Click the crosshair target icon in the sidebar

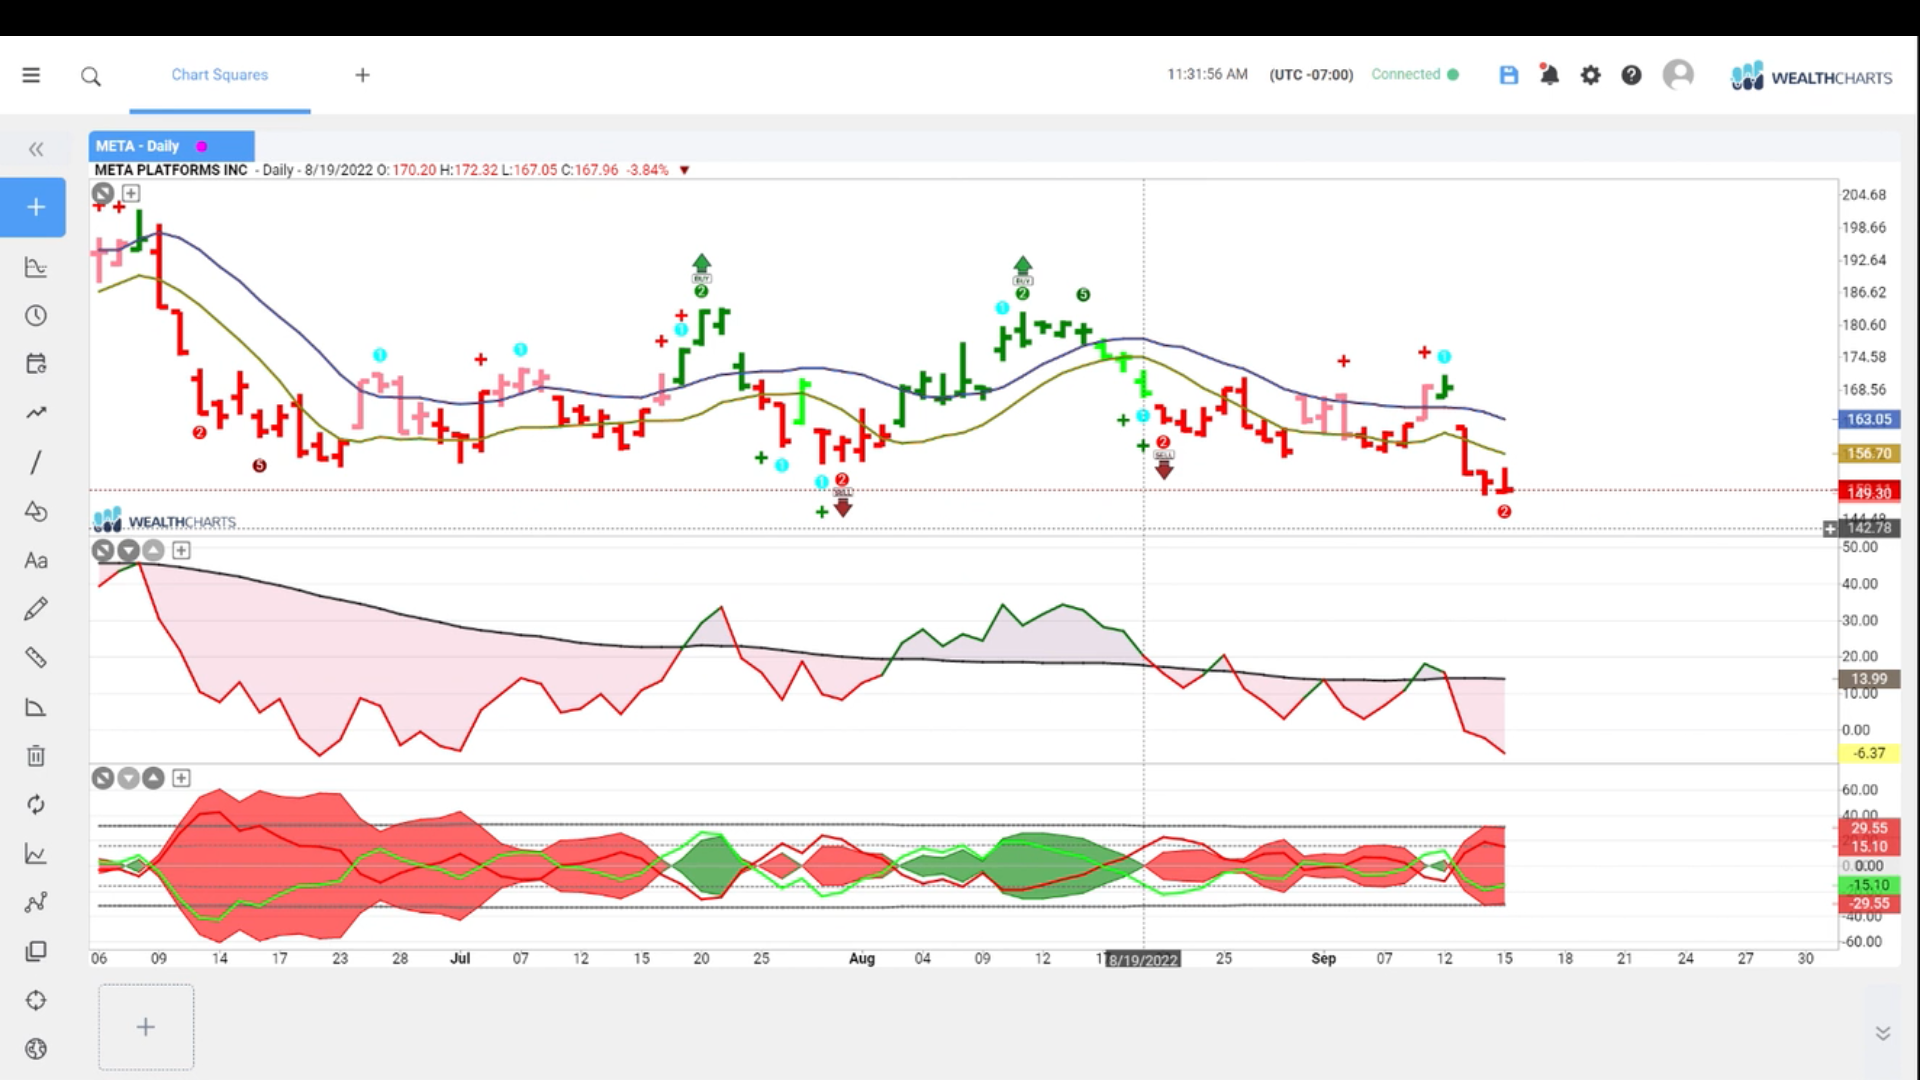36,1000
